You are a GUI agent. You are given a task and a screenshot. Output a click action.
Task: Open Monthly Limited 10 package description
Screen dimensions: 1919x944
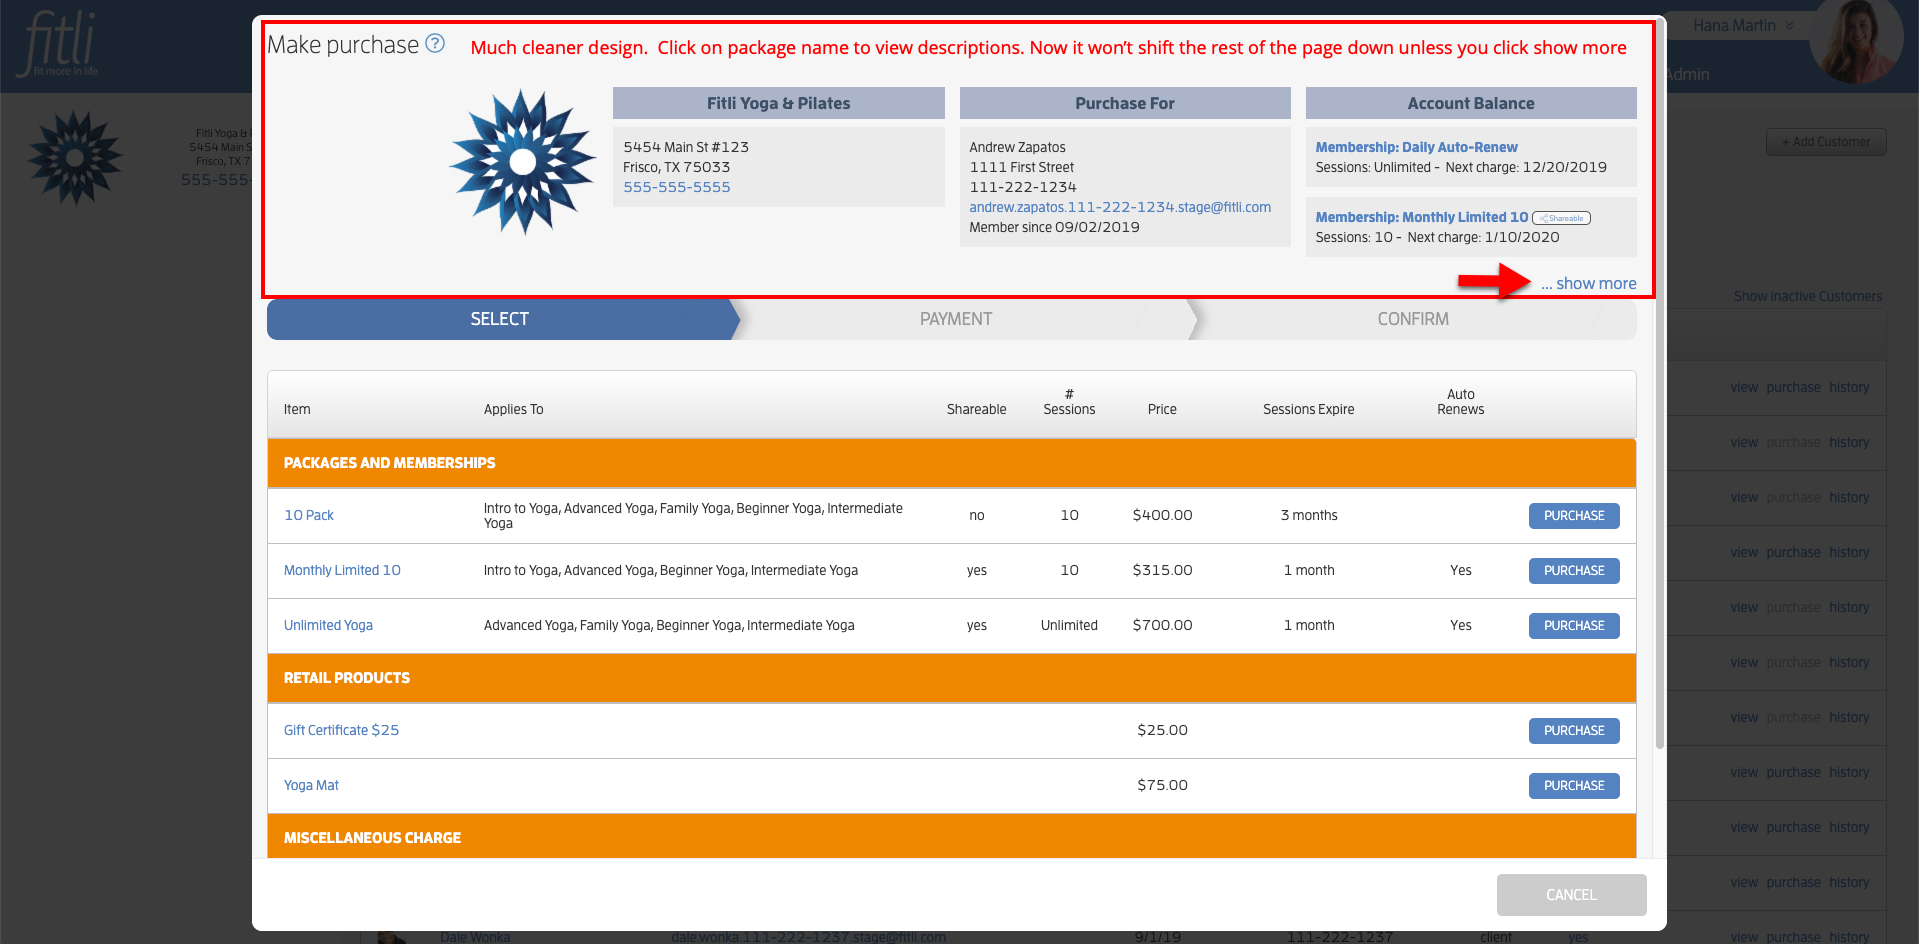click(x=342, y=570)
